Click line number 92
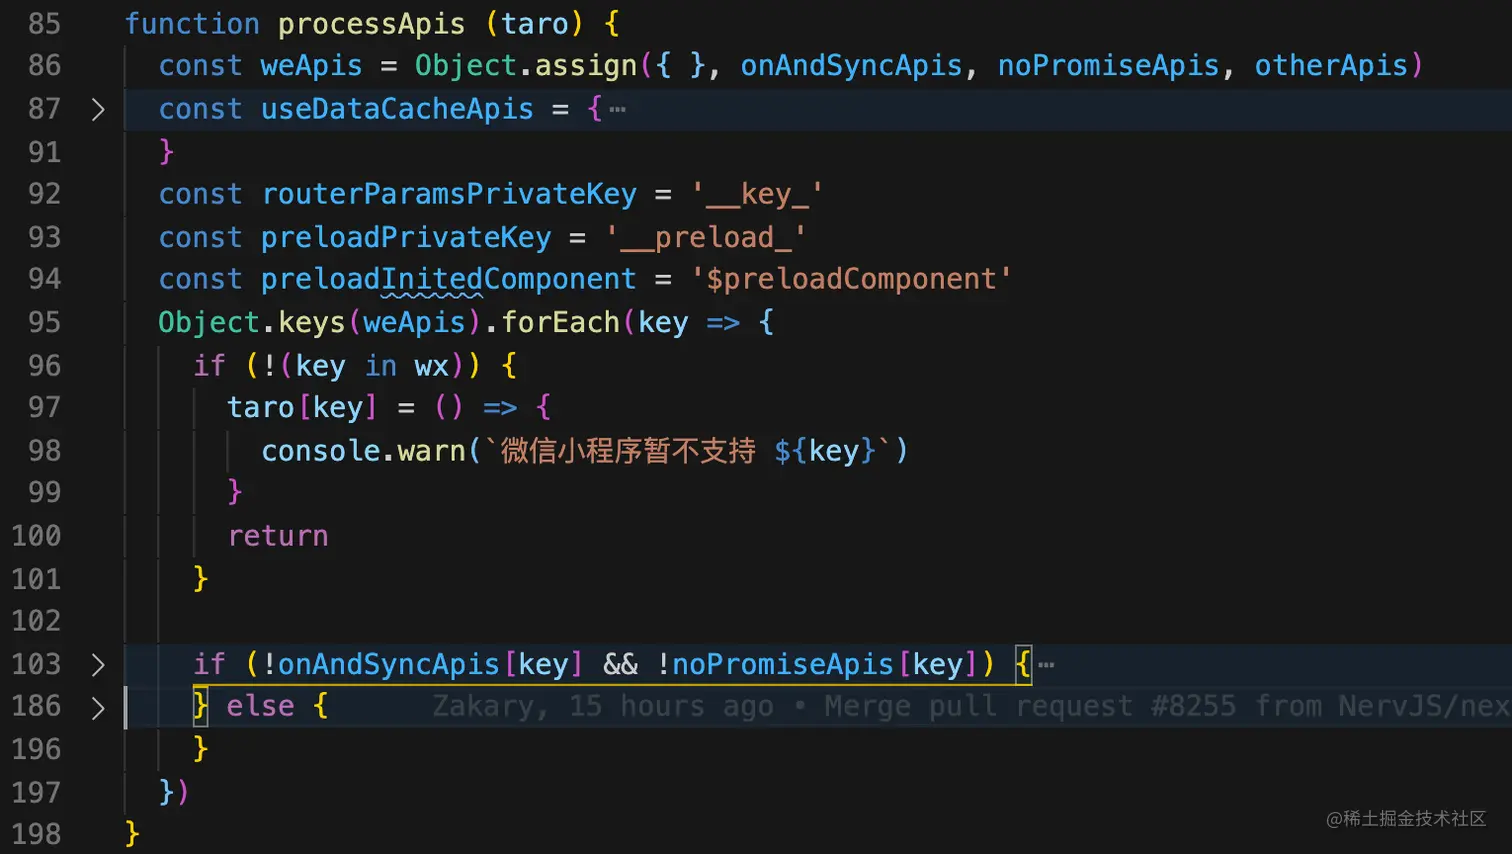Image resolution: width=1512 pixels, height=854 pixels. [44, 194]
